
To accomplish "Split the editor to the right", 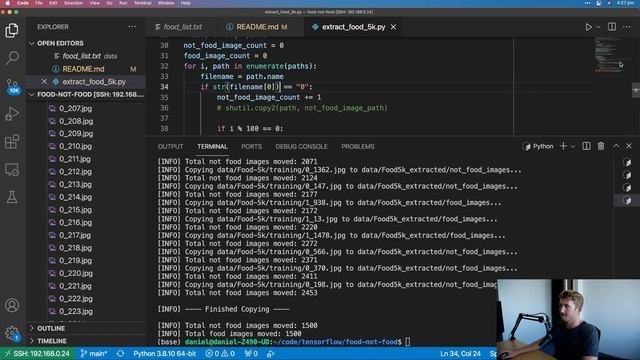I will 611,27.
